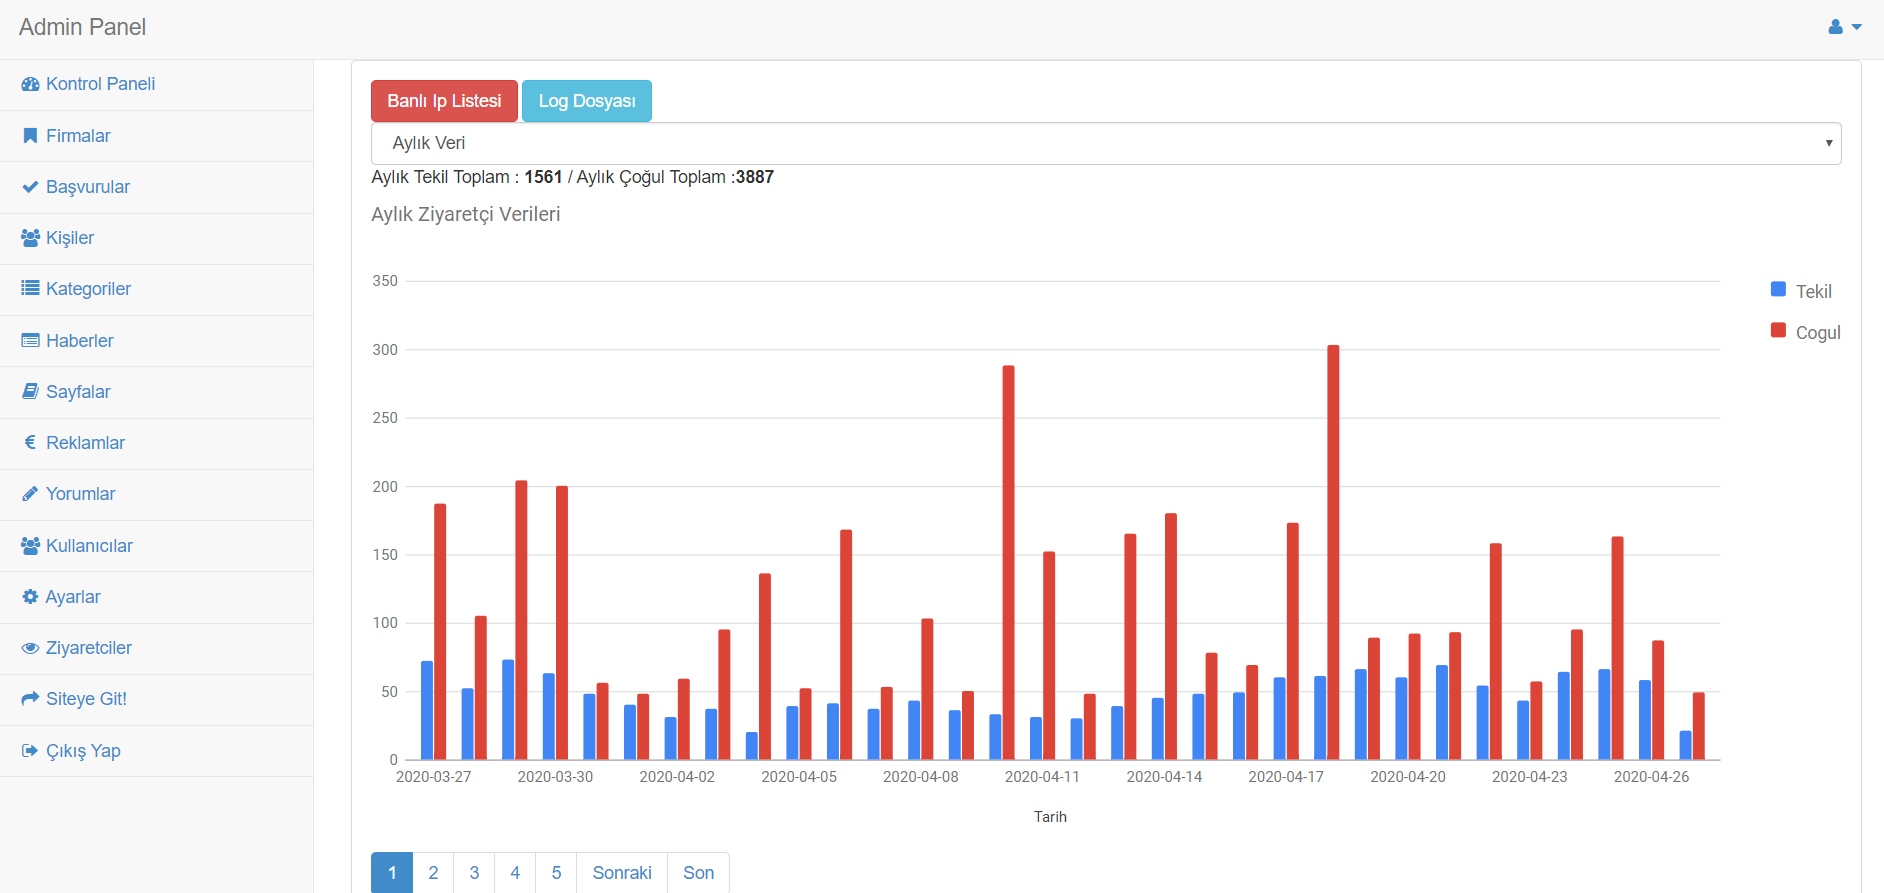Click the red Cogul legend swatch
This screenshot has width=1884, height=893.
coord(1778,330)
